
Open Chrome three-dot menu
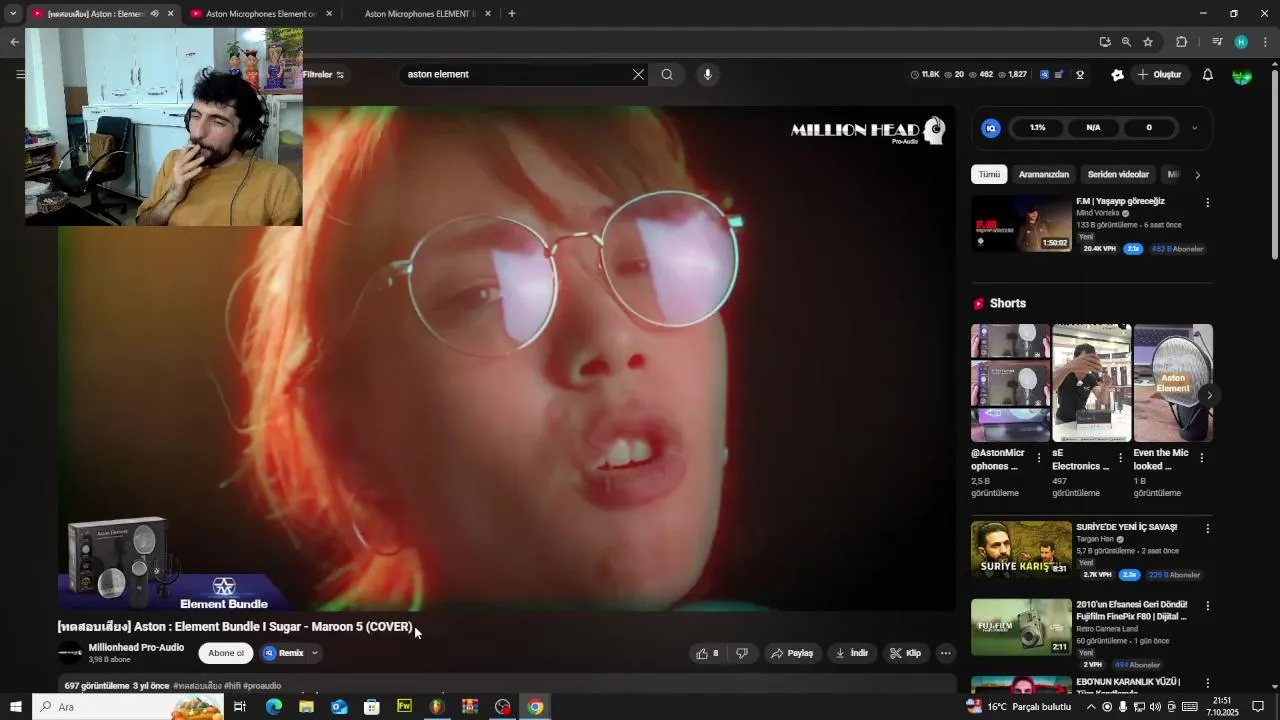[x=1265, y=42]
